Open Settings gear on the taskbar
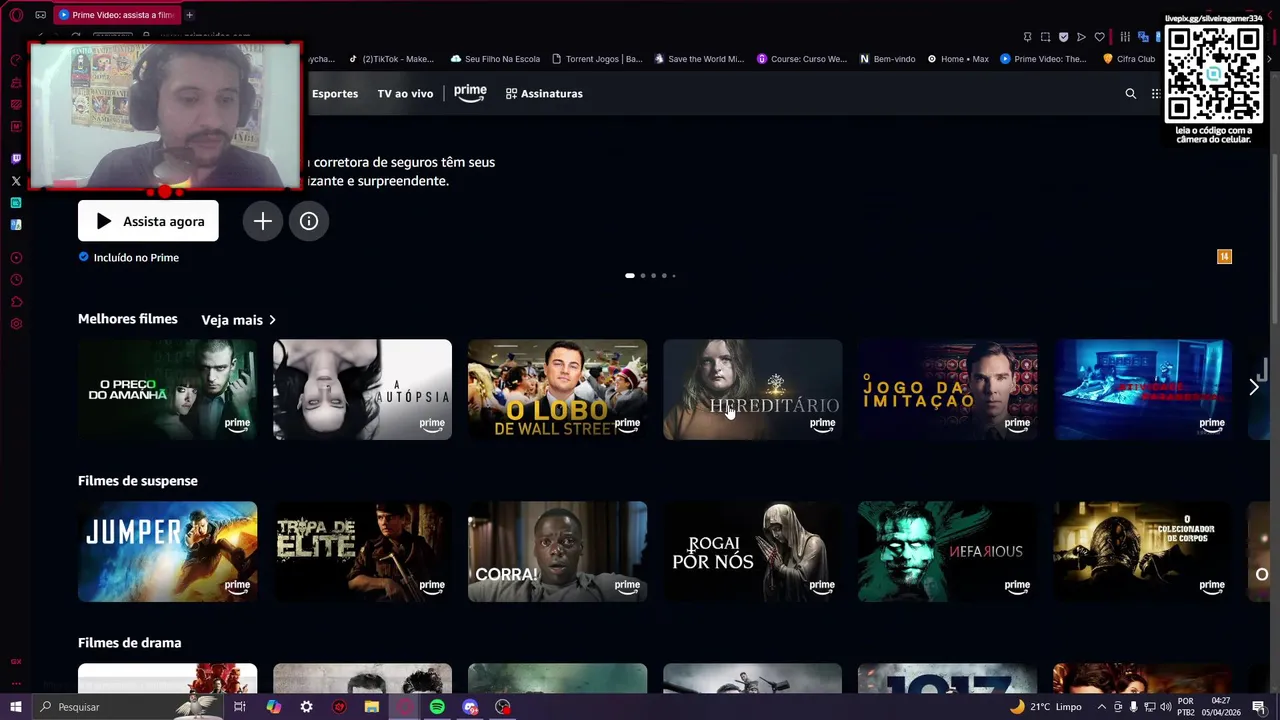Image resolution: width=1280 pixels, height=720 pixels. pos(306,707)
